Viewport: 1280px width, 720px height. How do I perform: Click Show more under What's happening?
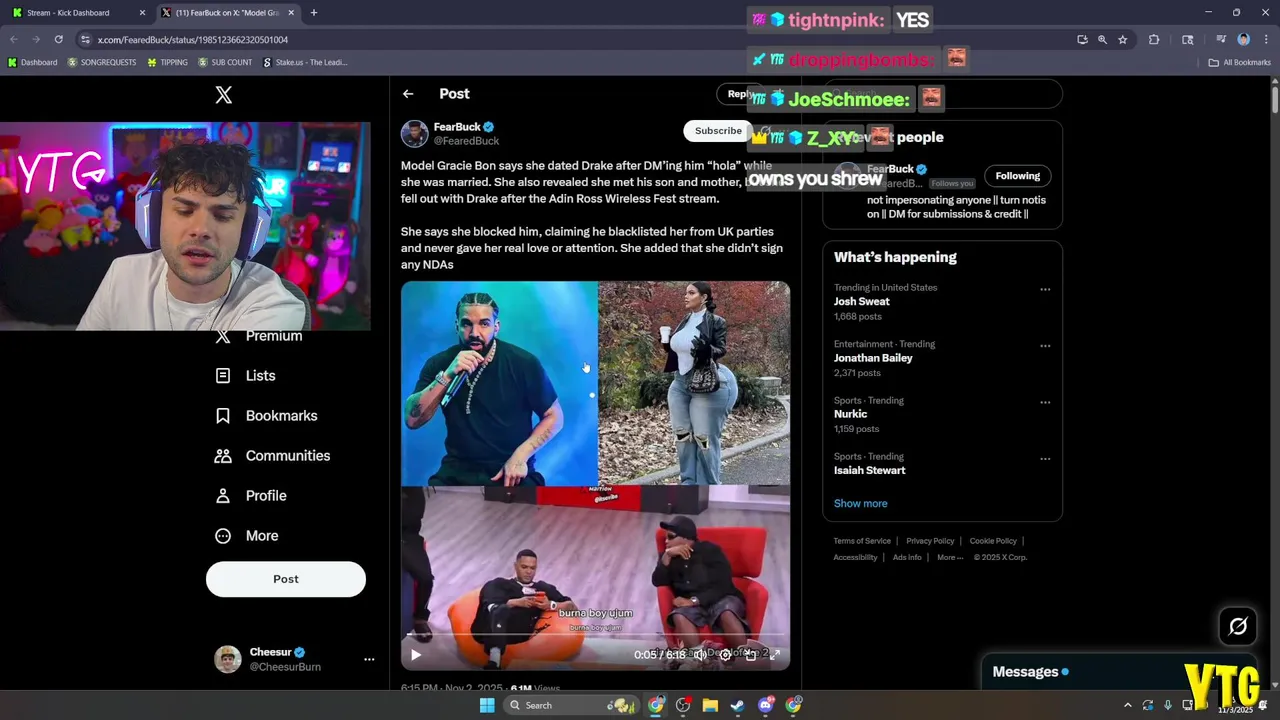[860, 504]
